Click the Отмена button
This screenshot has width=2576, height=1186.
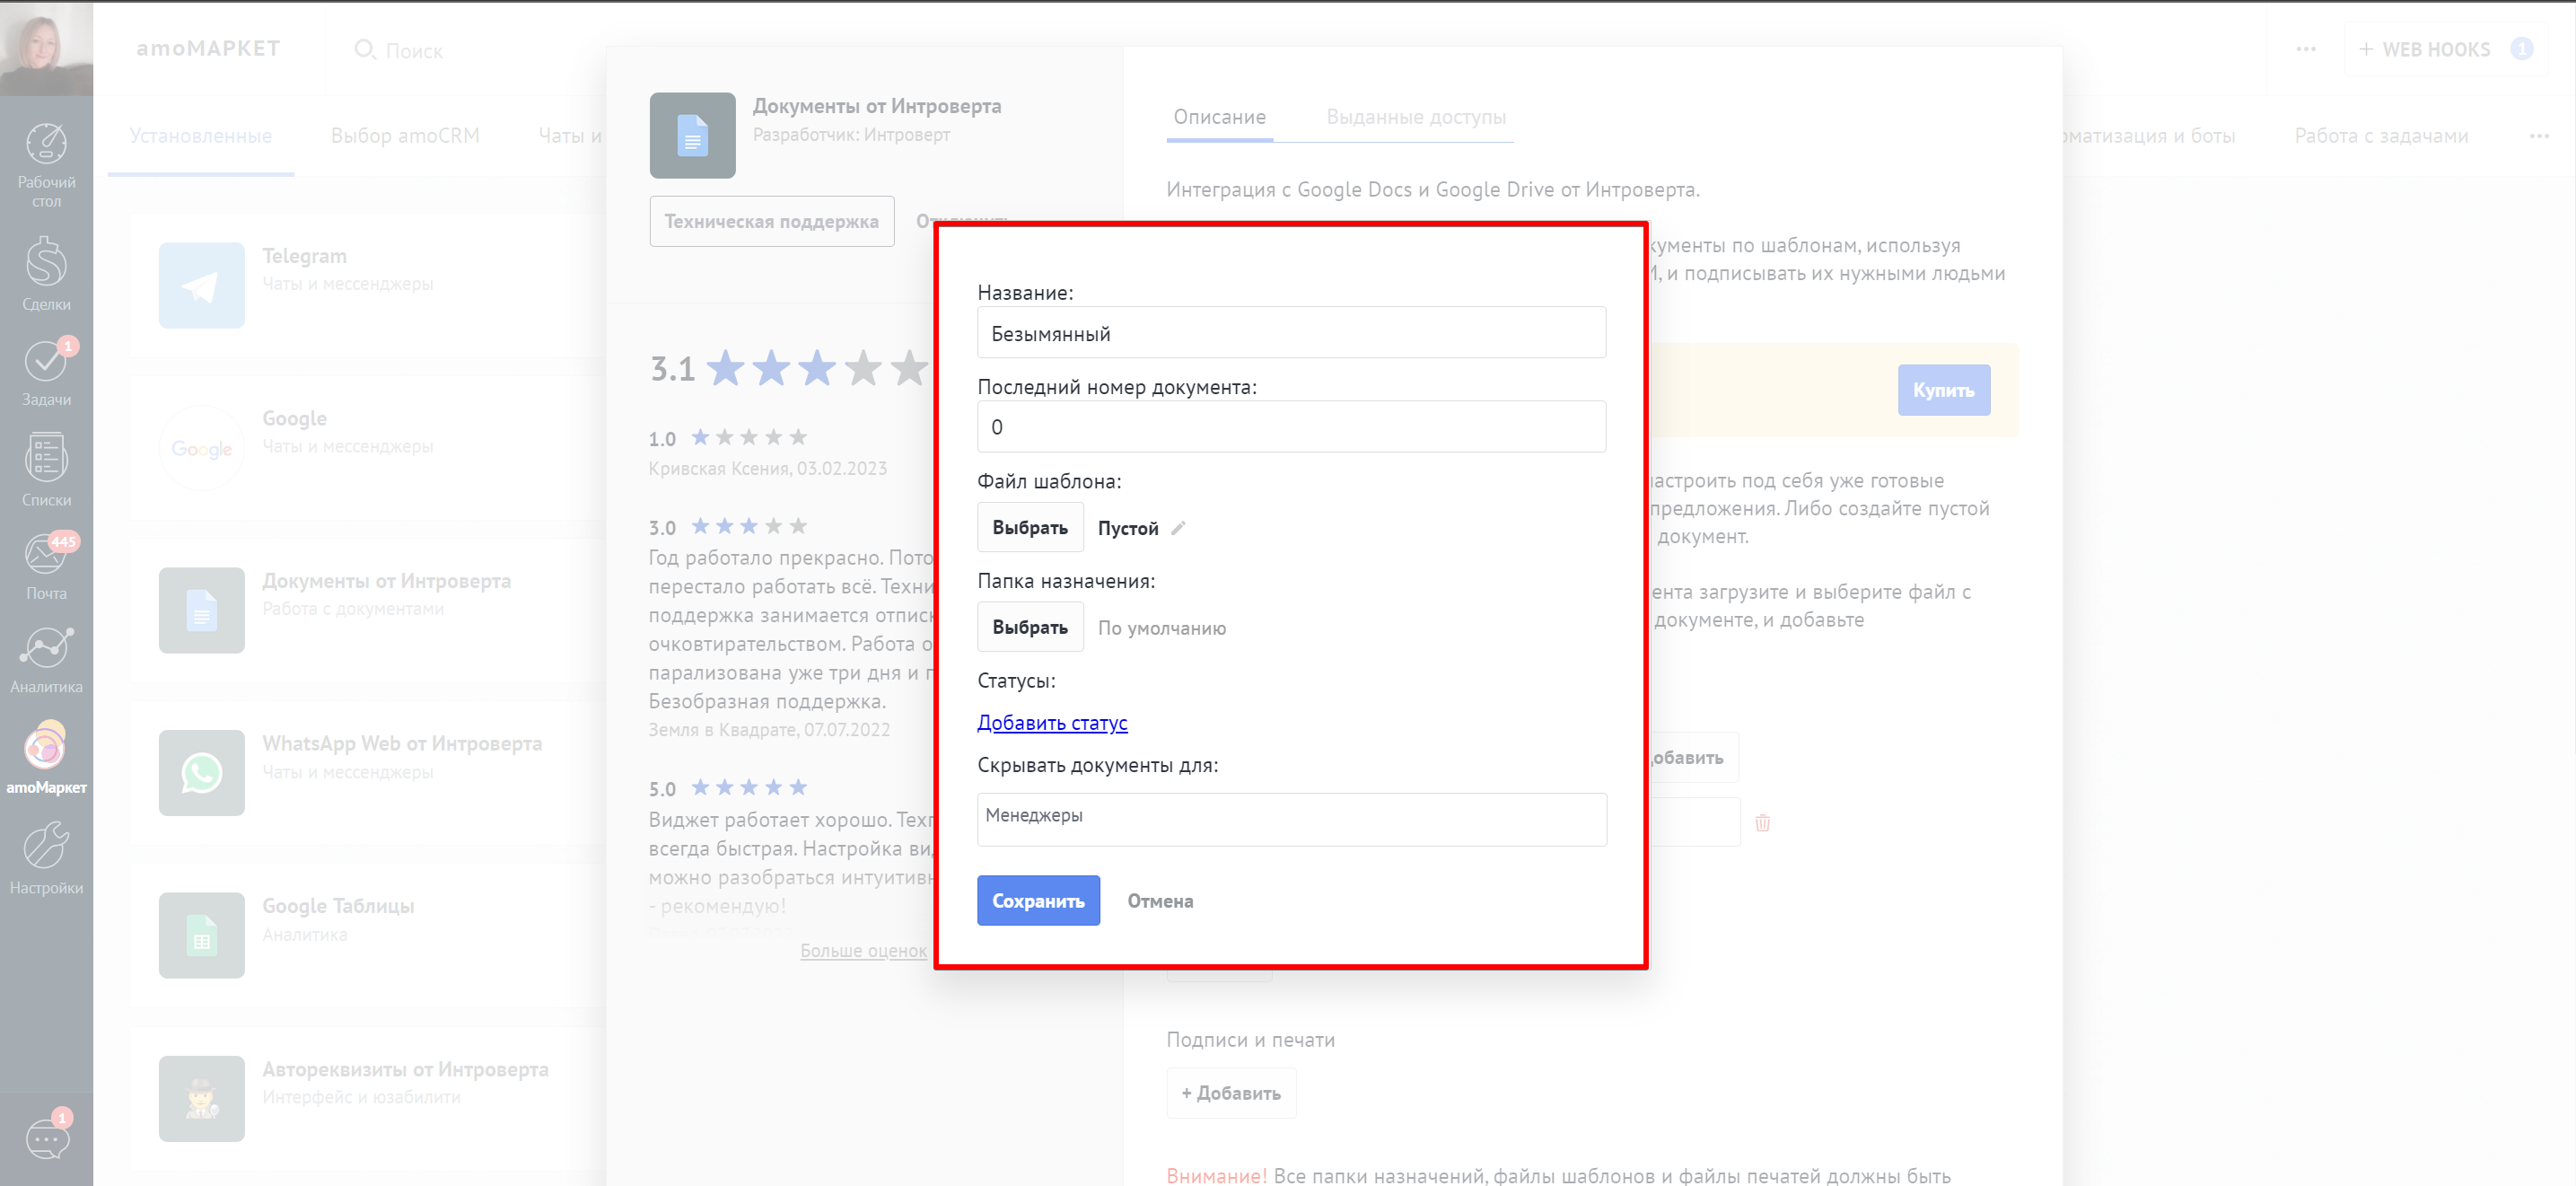(x=1160, y=901)
